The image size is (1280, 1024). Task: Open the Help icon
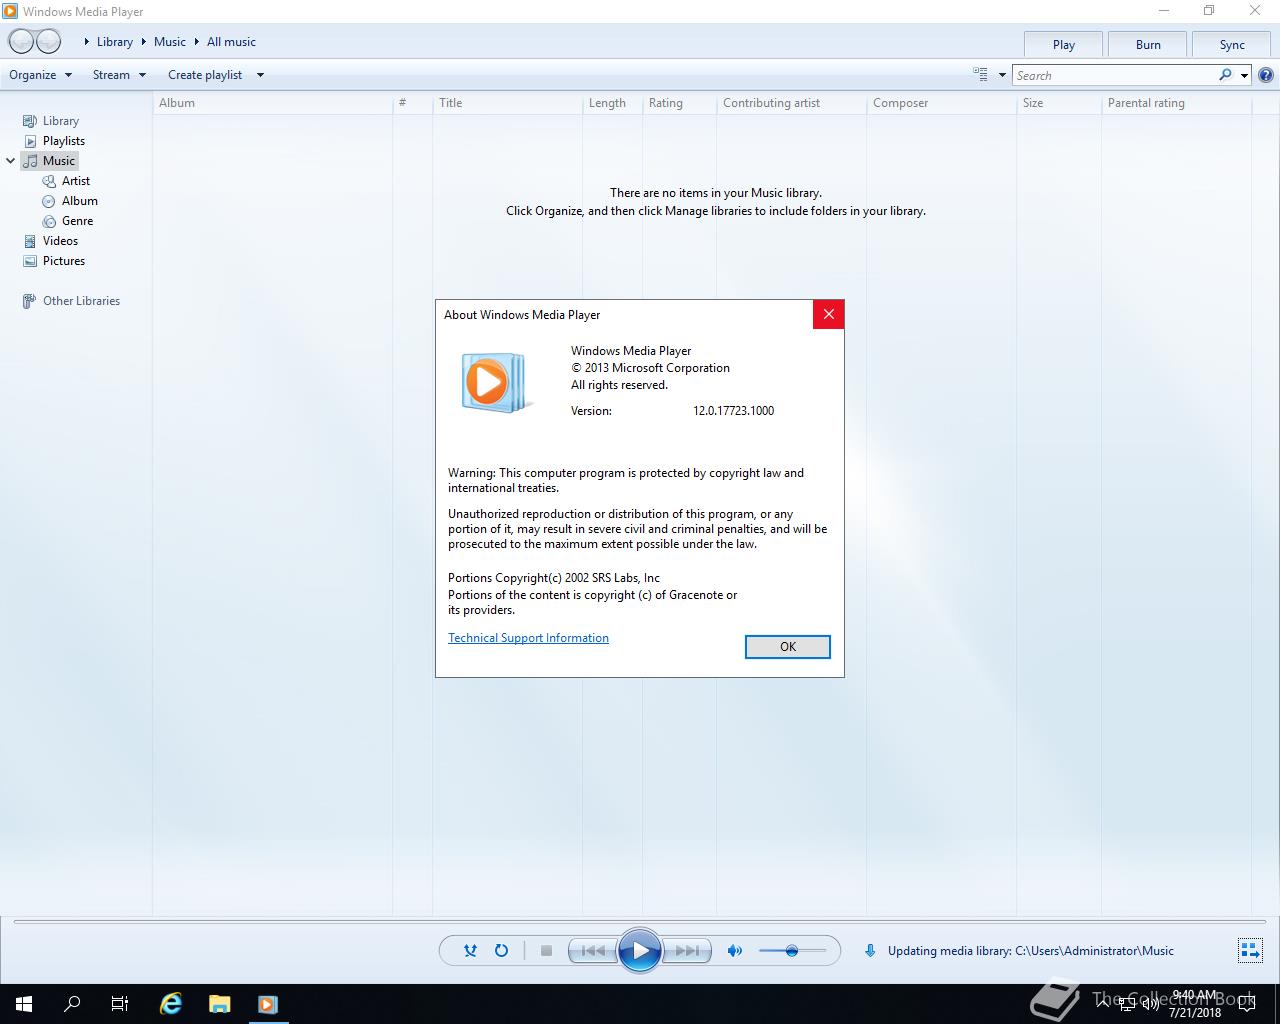1266,75
